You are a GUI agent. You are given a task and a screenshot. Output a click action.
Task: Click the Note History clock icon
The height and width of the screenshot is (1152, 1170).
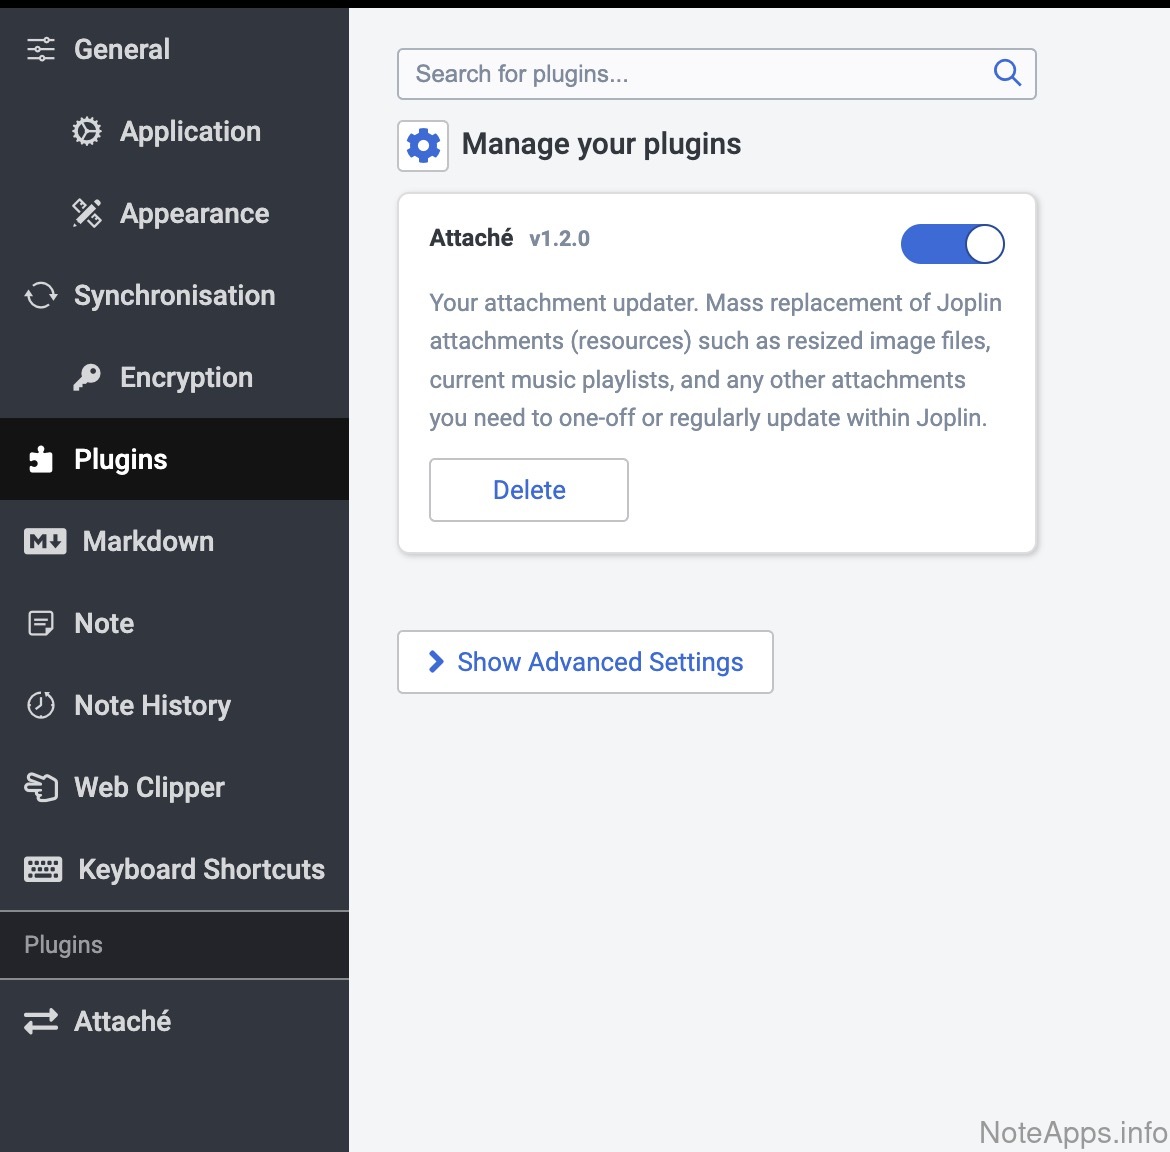click(x=41, y=706)
